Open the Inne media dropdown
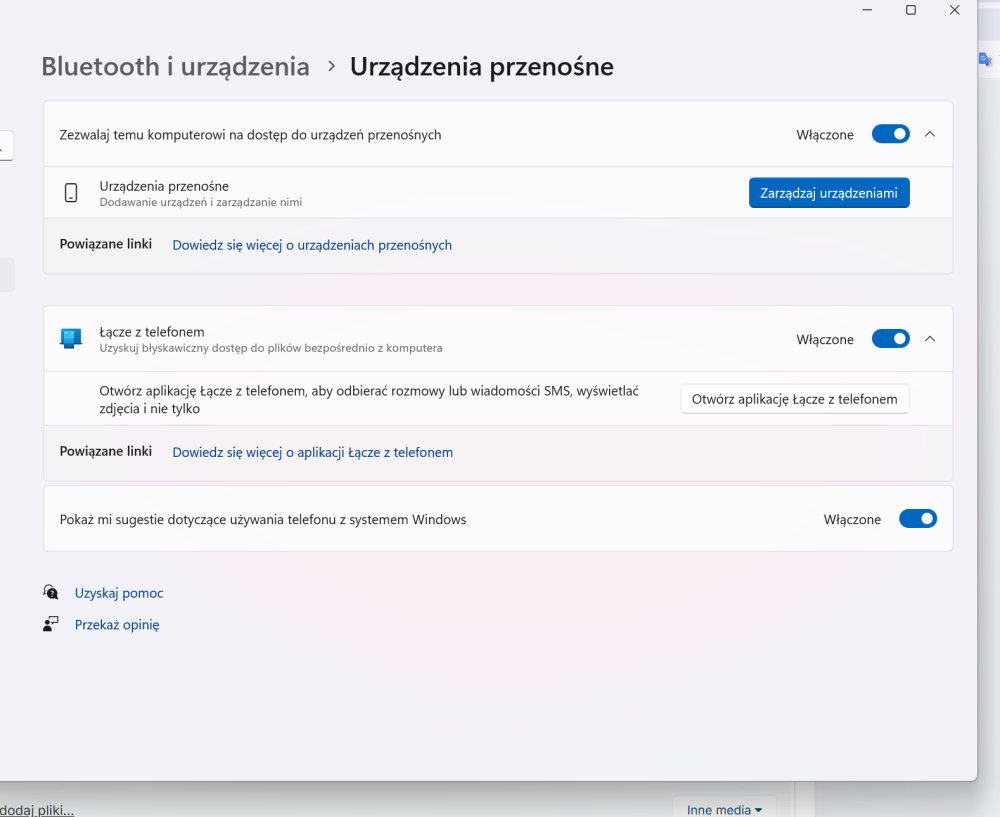The image size is (1000, 817). click(x=724, y=809)
